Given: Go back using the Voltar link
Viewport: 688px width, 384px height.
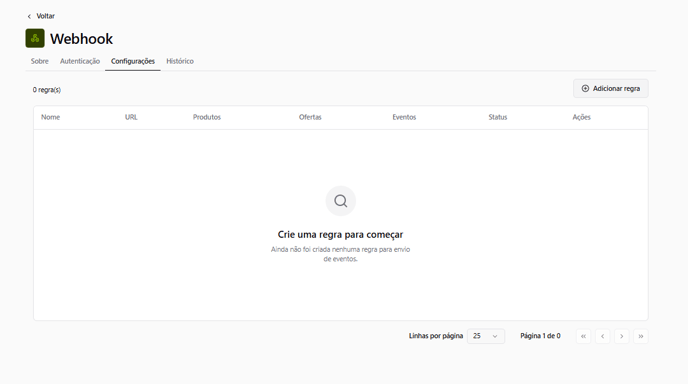Looking at the screenshot, I should pos(41,16).
